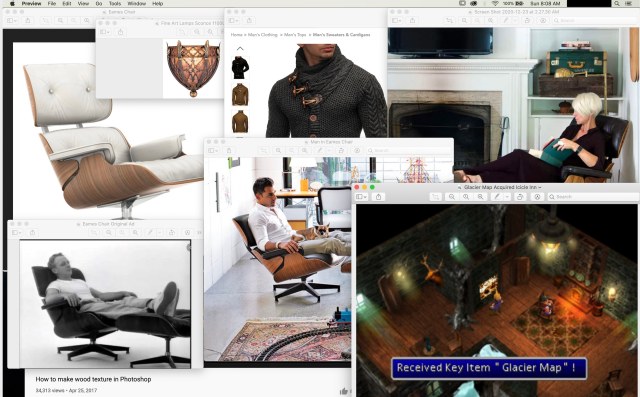
Task: Click Men's Tops breadcrumb link
Action: click(295, 35)
